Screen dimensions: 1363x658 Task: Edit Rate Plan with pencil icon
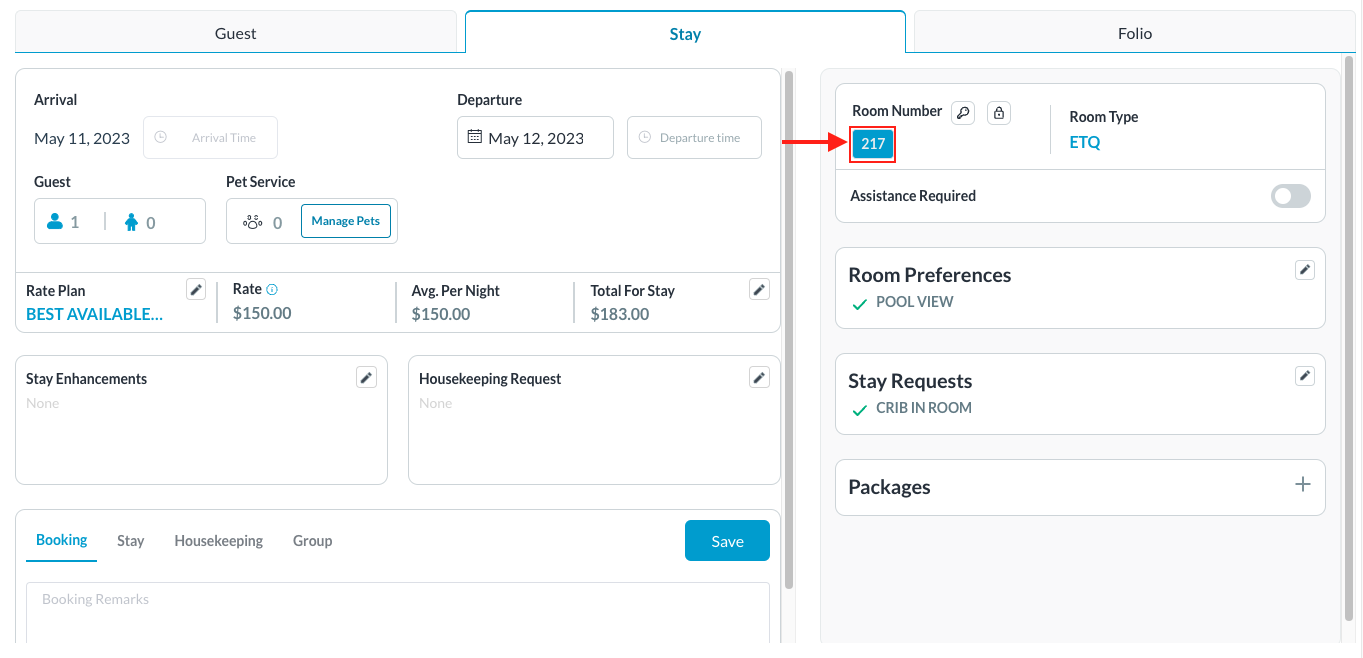click(196, 290)
